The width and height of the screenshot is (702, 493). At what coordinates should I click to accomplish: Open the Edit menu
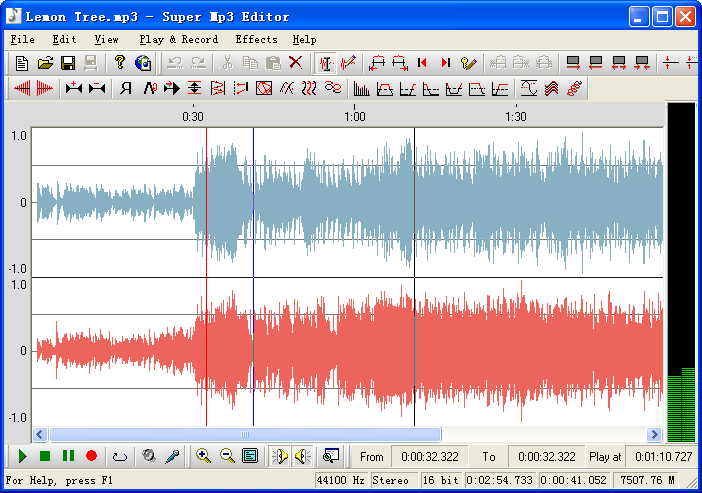point(64,39)
